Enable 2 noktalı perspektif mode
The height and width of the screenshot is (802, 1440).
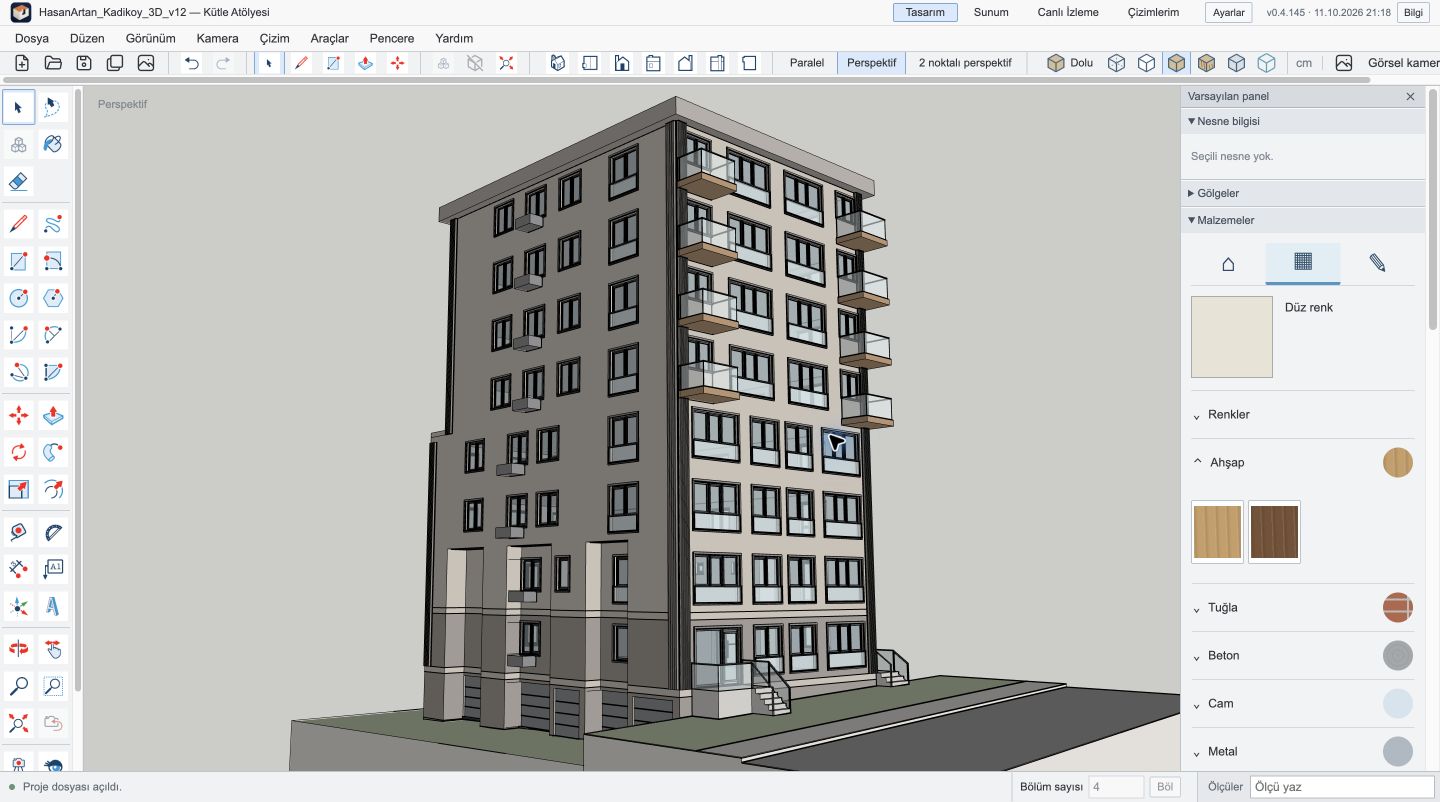pos(965,63)
